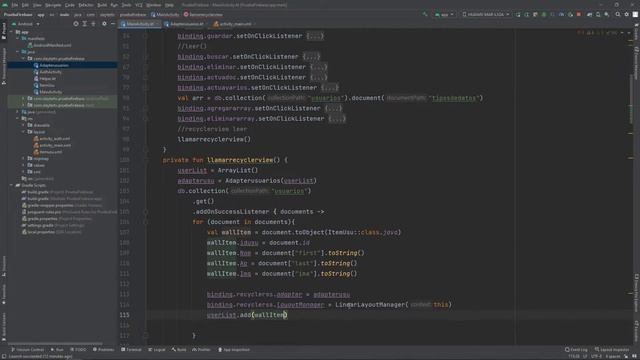Image resolution: width=640 pixels, height=360 pixels.
Task: Click the Debug app bug icon
Action: point(544,14)
